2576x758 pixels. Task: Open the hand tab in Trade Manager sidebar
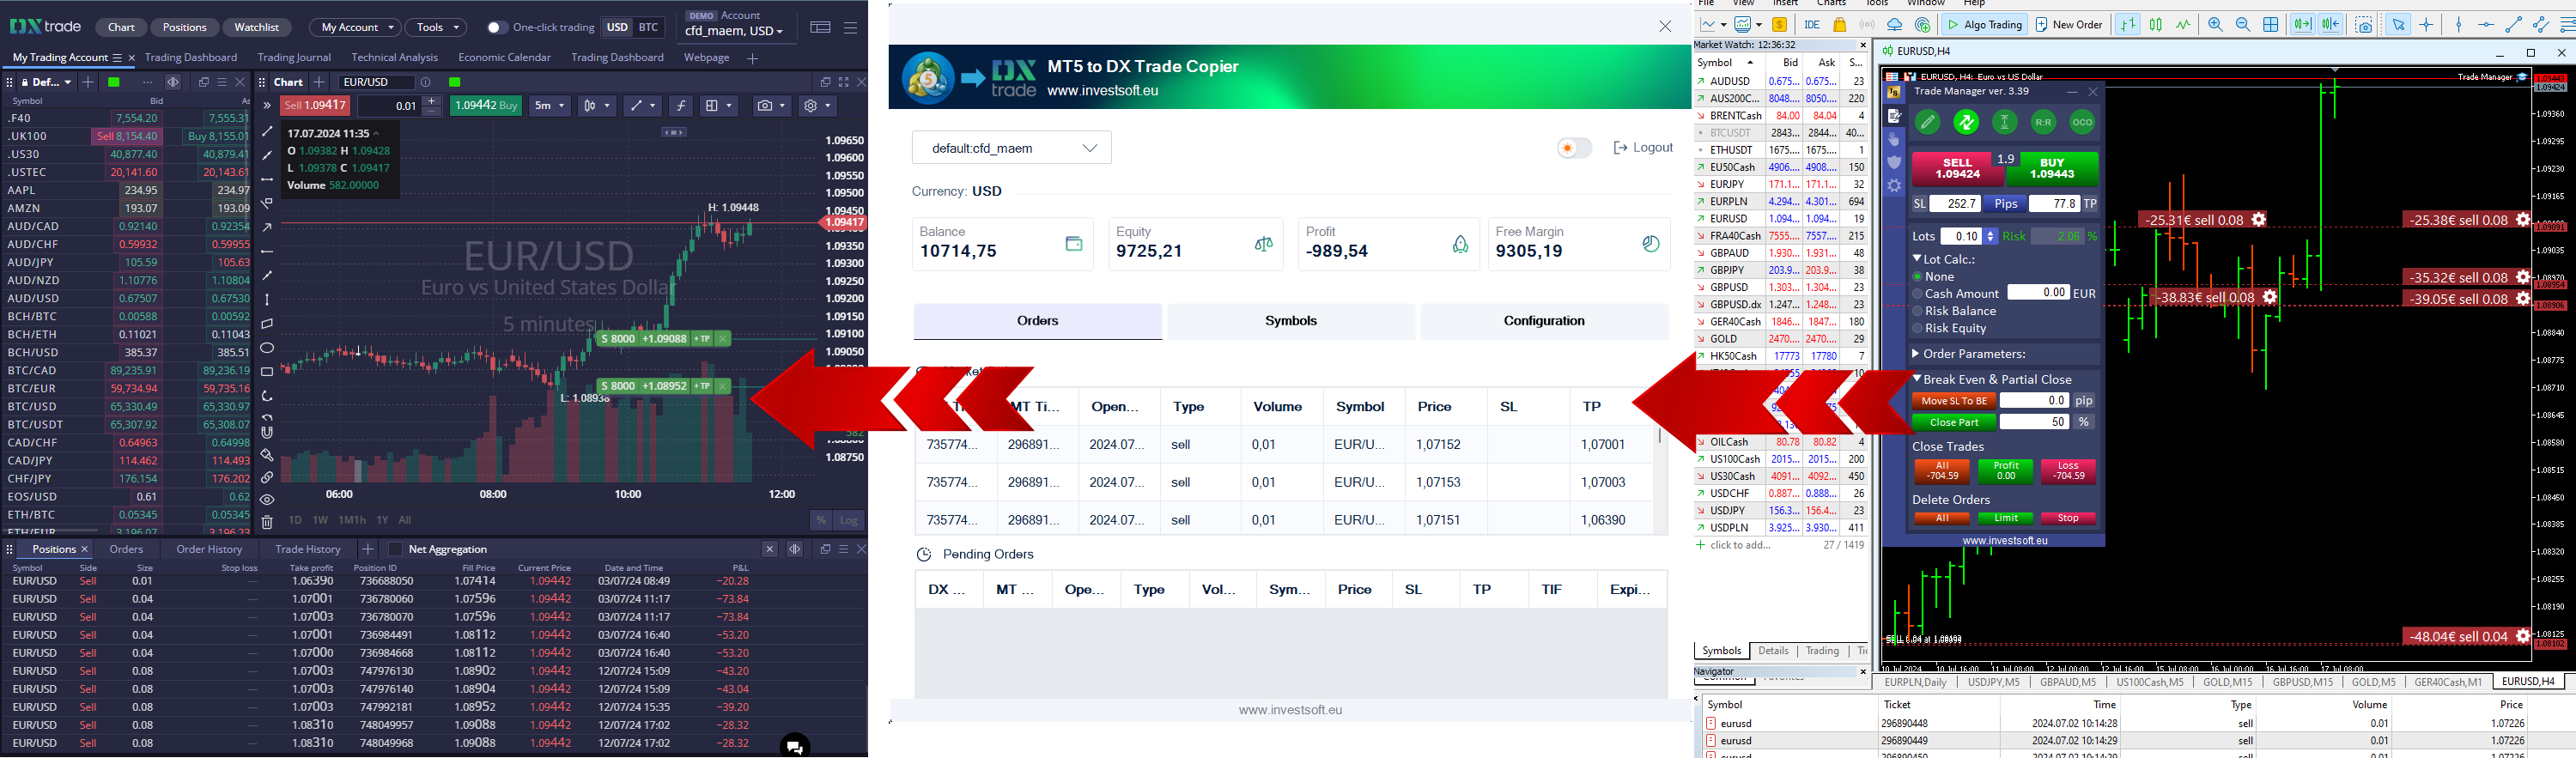[1894, 140]
